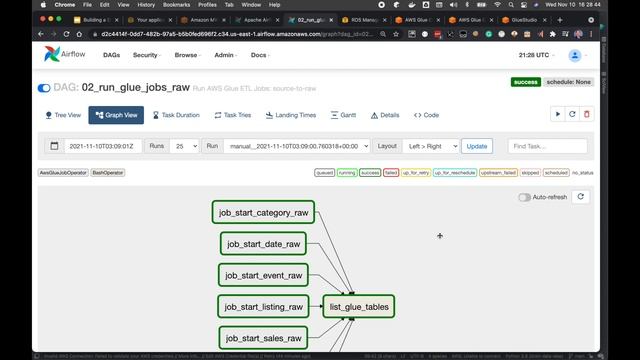Image resolution: width=640 pixels, height=360 pixels.
Task: Click the Airflow logo
Action: pos(64,54)
